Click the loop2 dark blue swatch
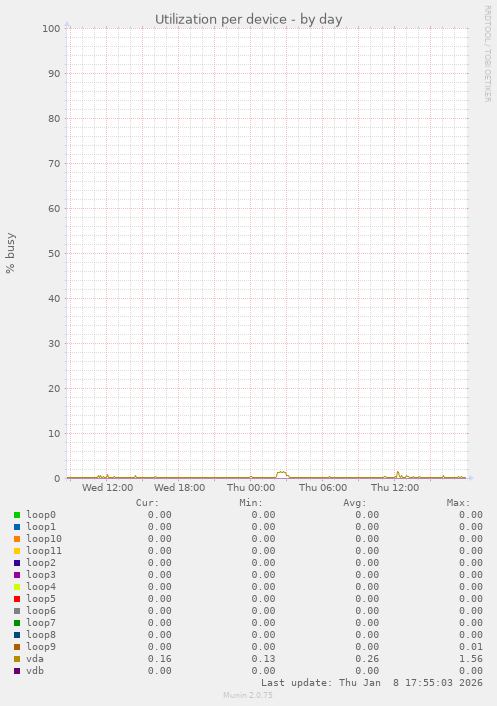497x706 pixels. click(x=17, y=563)
